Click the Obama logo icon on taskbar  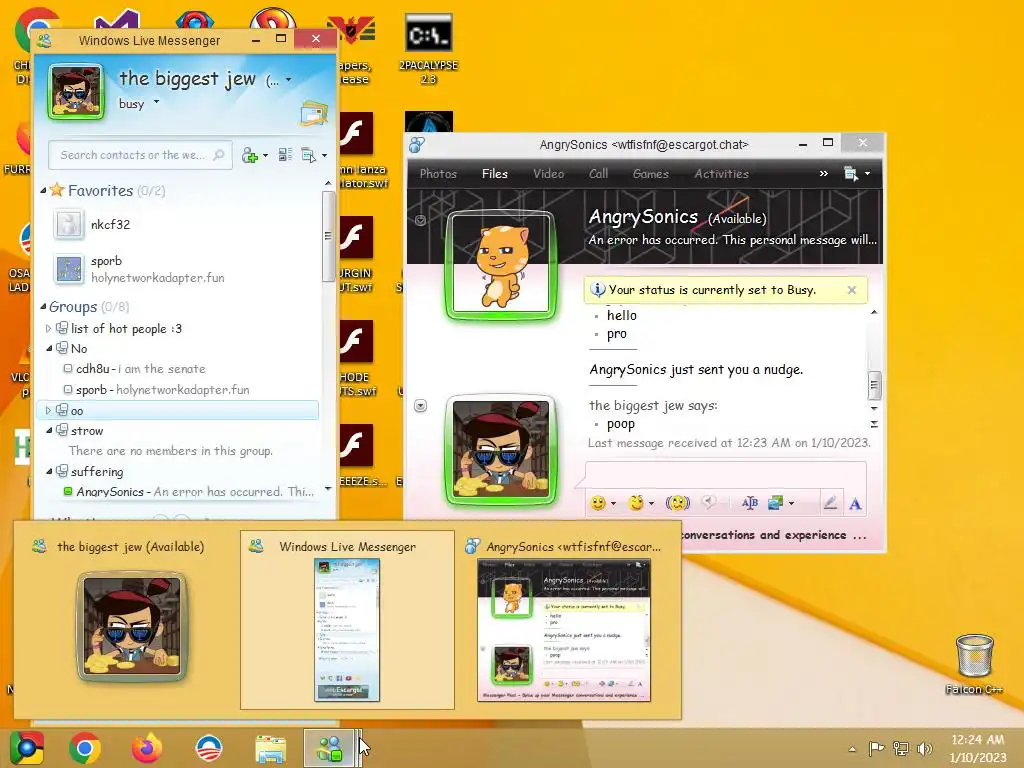(209, 748)
